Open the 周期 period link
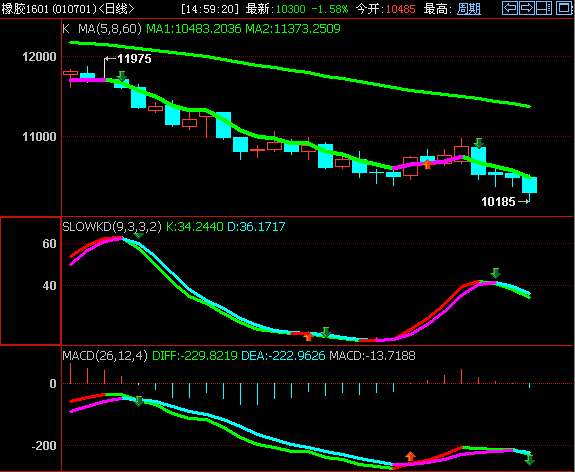The width and height of the screenshot is (575, 472). tap(469, 8)
